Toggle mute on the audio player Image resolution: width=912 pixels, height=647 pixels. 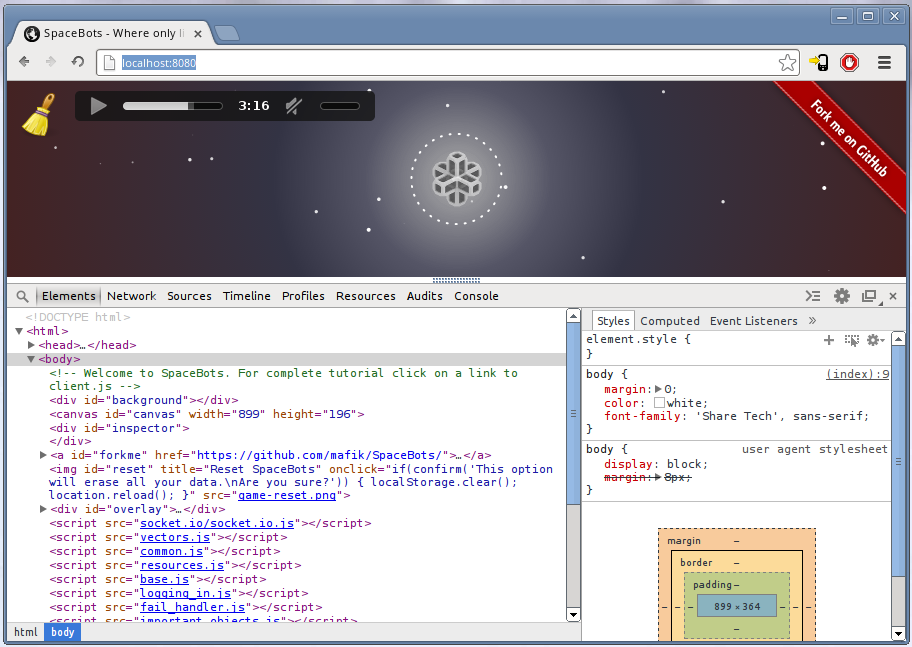(294, 106)
